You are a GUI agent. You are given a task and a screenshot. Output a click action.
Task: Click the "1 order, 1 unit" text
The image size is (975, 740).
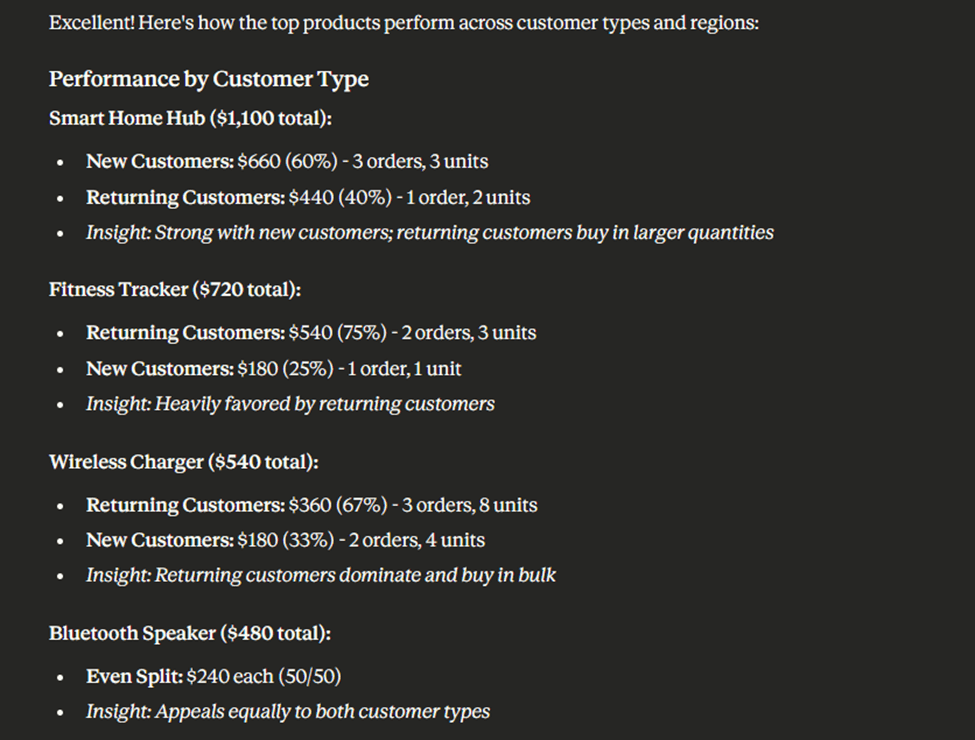(404, 368)
